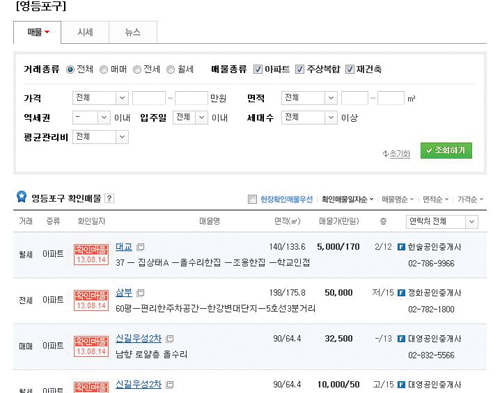
Task: Sort listings by 가격순
Action: 470,199
